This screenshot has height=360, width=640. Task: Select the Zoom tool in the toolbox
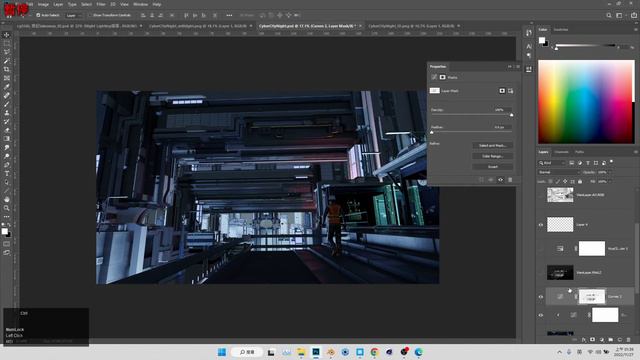tap(7, 208)
